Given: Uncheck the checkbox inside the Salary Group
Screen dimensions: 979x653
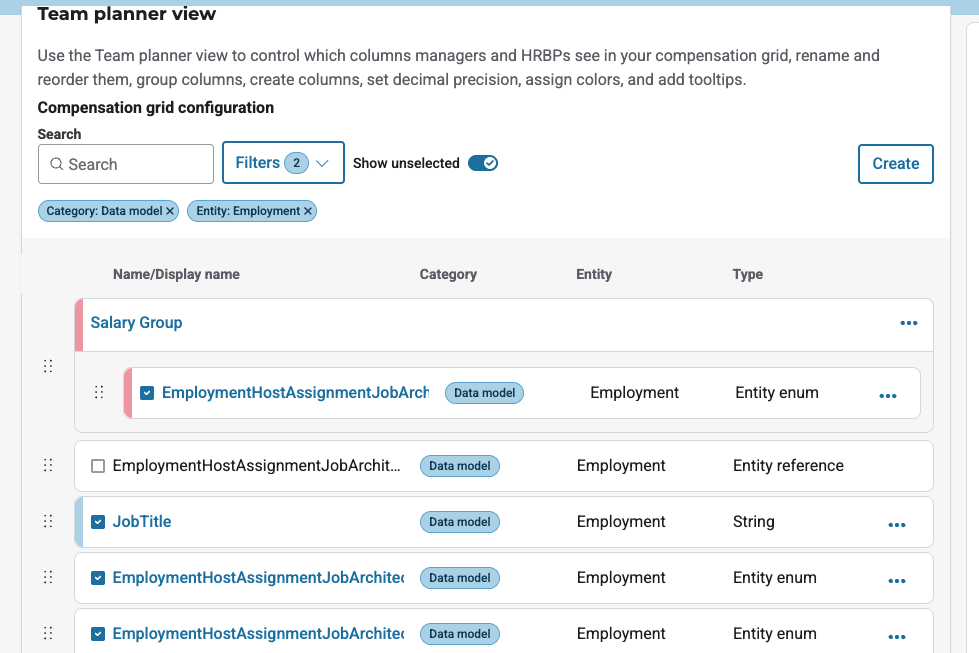Looking at the screenshot, I should pos(147,393).
